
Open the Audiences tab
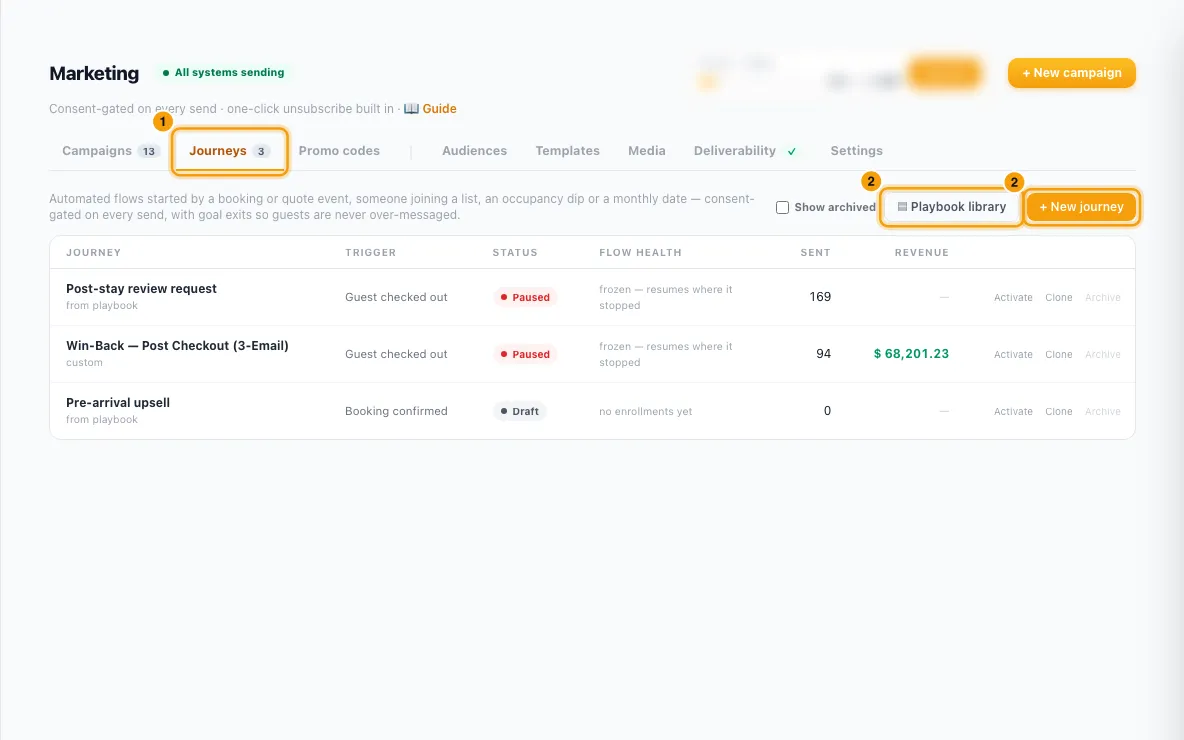(x=474, y=150)
